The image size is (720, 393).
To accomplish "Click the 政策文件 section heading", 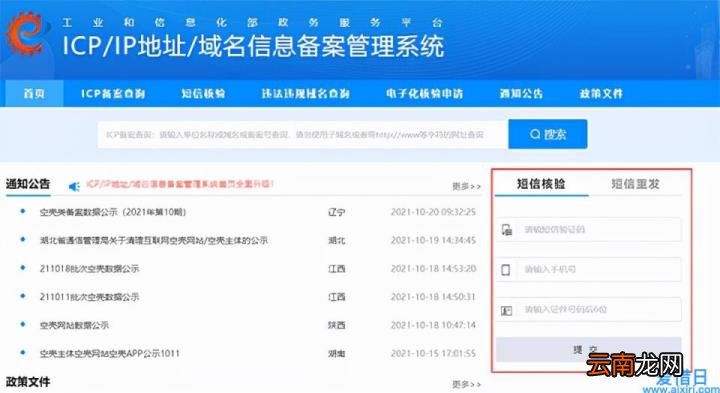I will tap(28, 382).
